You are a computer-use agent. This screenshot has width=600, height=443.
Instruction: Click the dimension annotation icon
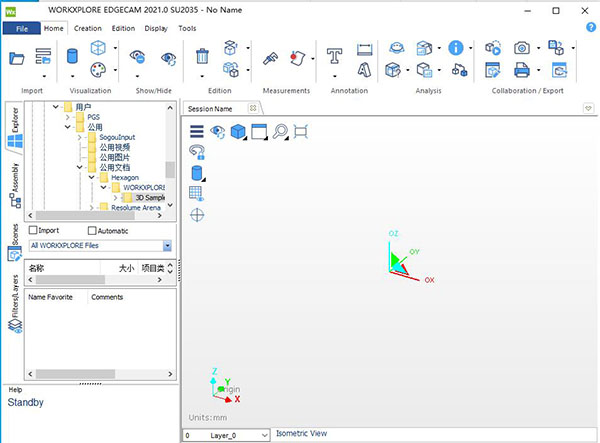(x=364, y=49)
